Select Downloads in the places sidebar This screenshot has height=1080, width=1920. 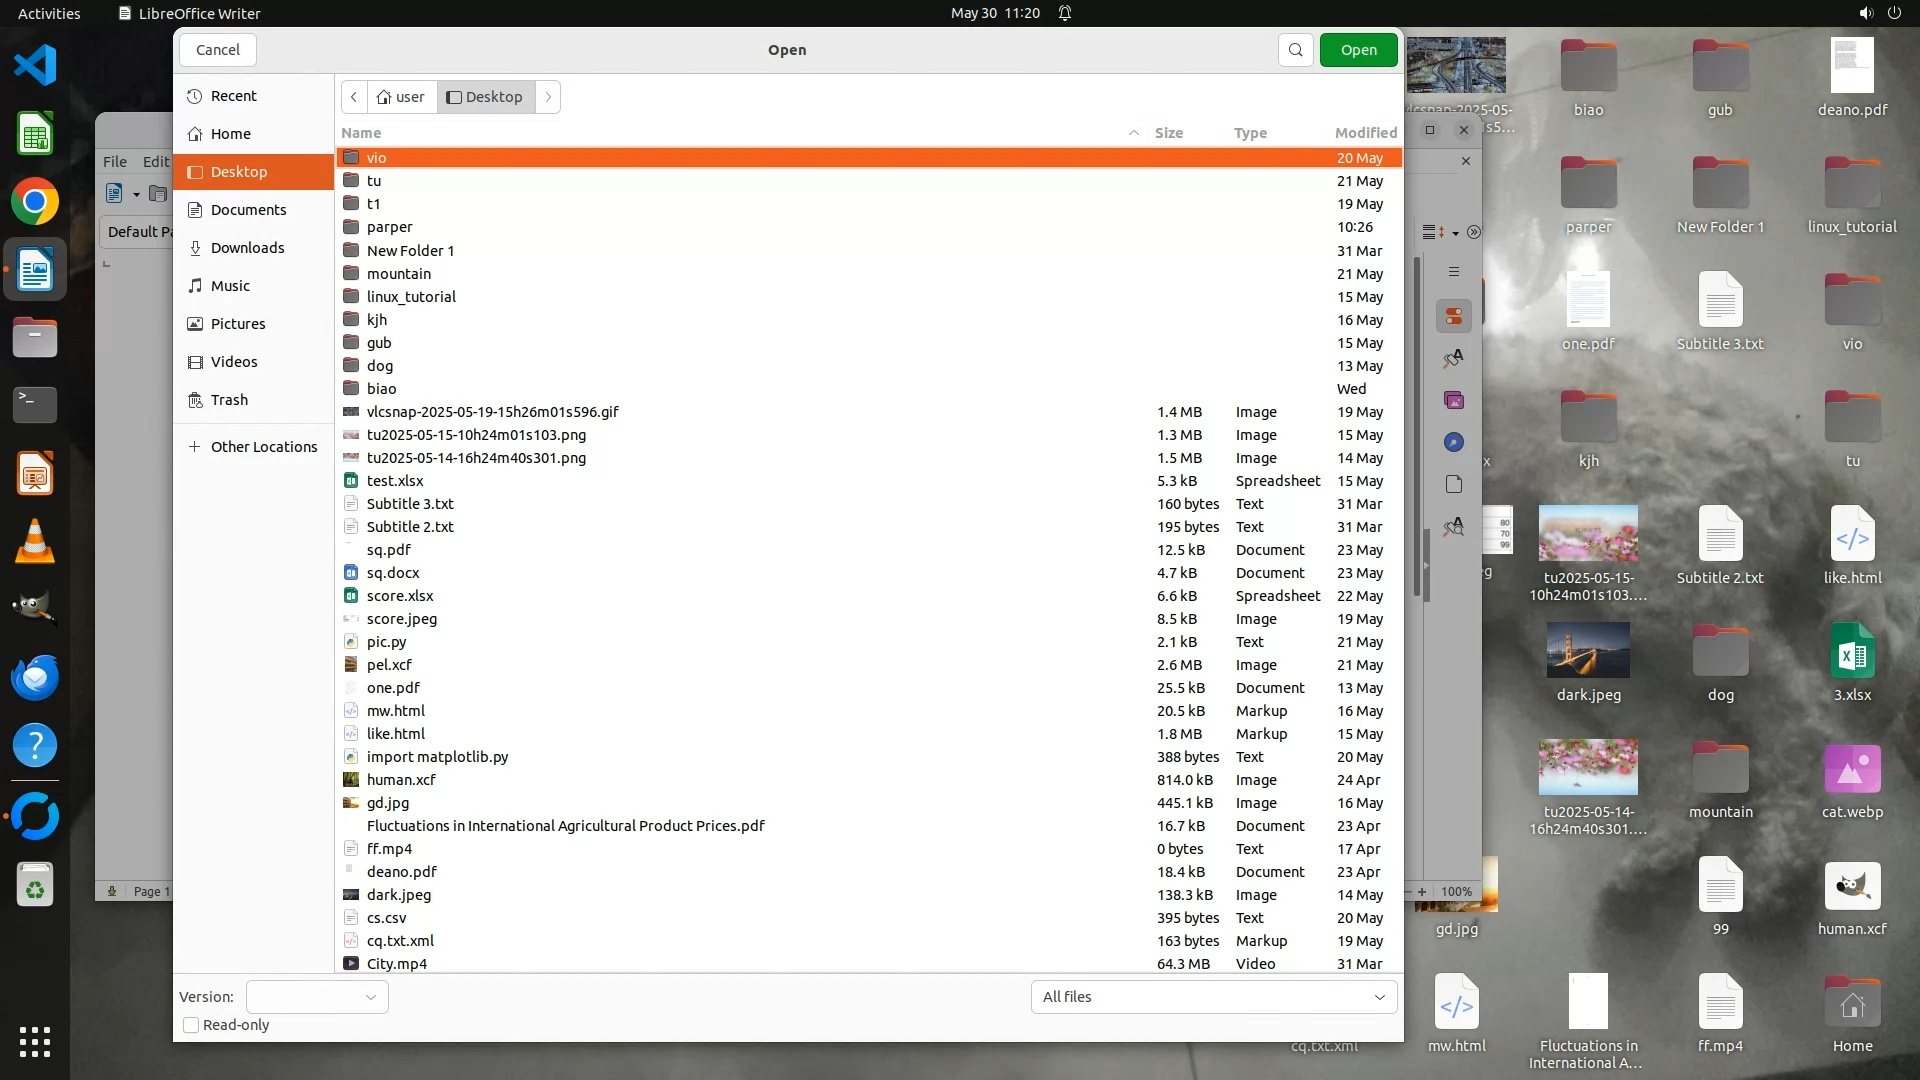[x=247, y=248]
